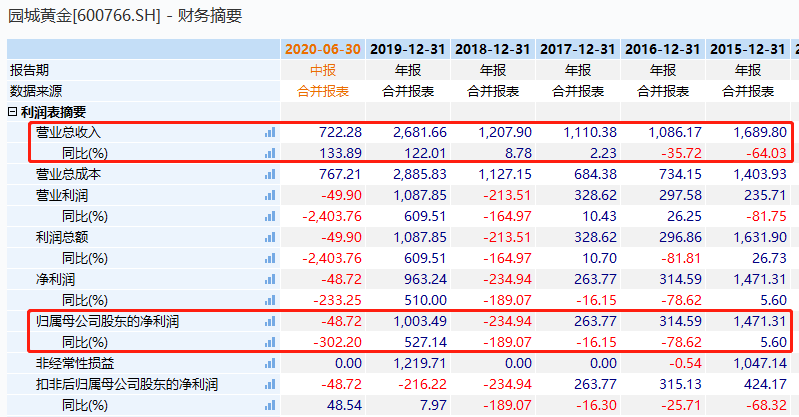
Task: Open chart icon for 营业总成本 row
Action: click(x=270, y=174)
